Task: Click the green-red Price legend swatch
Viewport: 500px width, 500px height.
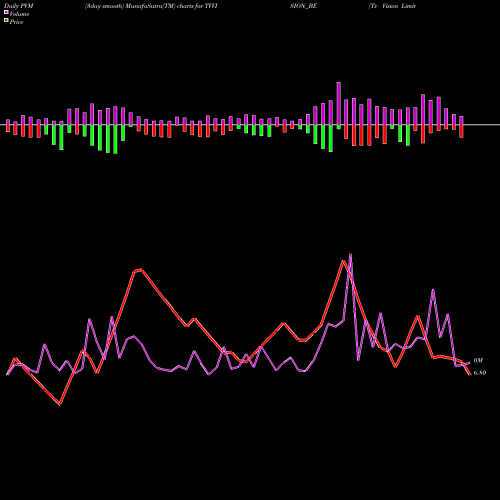Action: (6, 21)
